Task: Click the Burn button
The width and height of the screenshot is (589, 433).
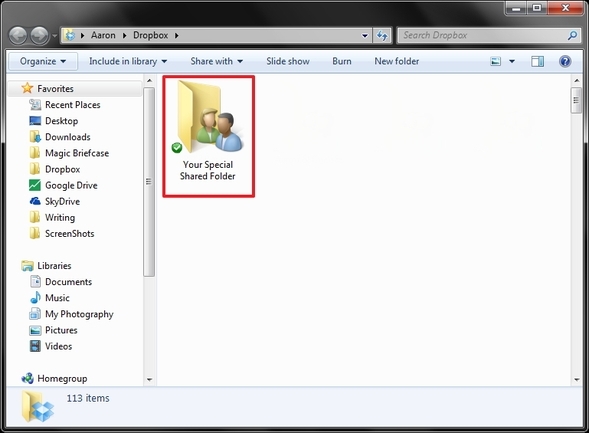Action: (x=342, y=61)
